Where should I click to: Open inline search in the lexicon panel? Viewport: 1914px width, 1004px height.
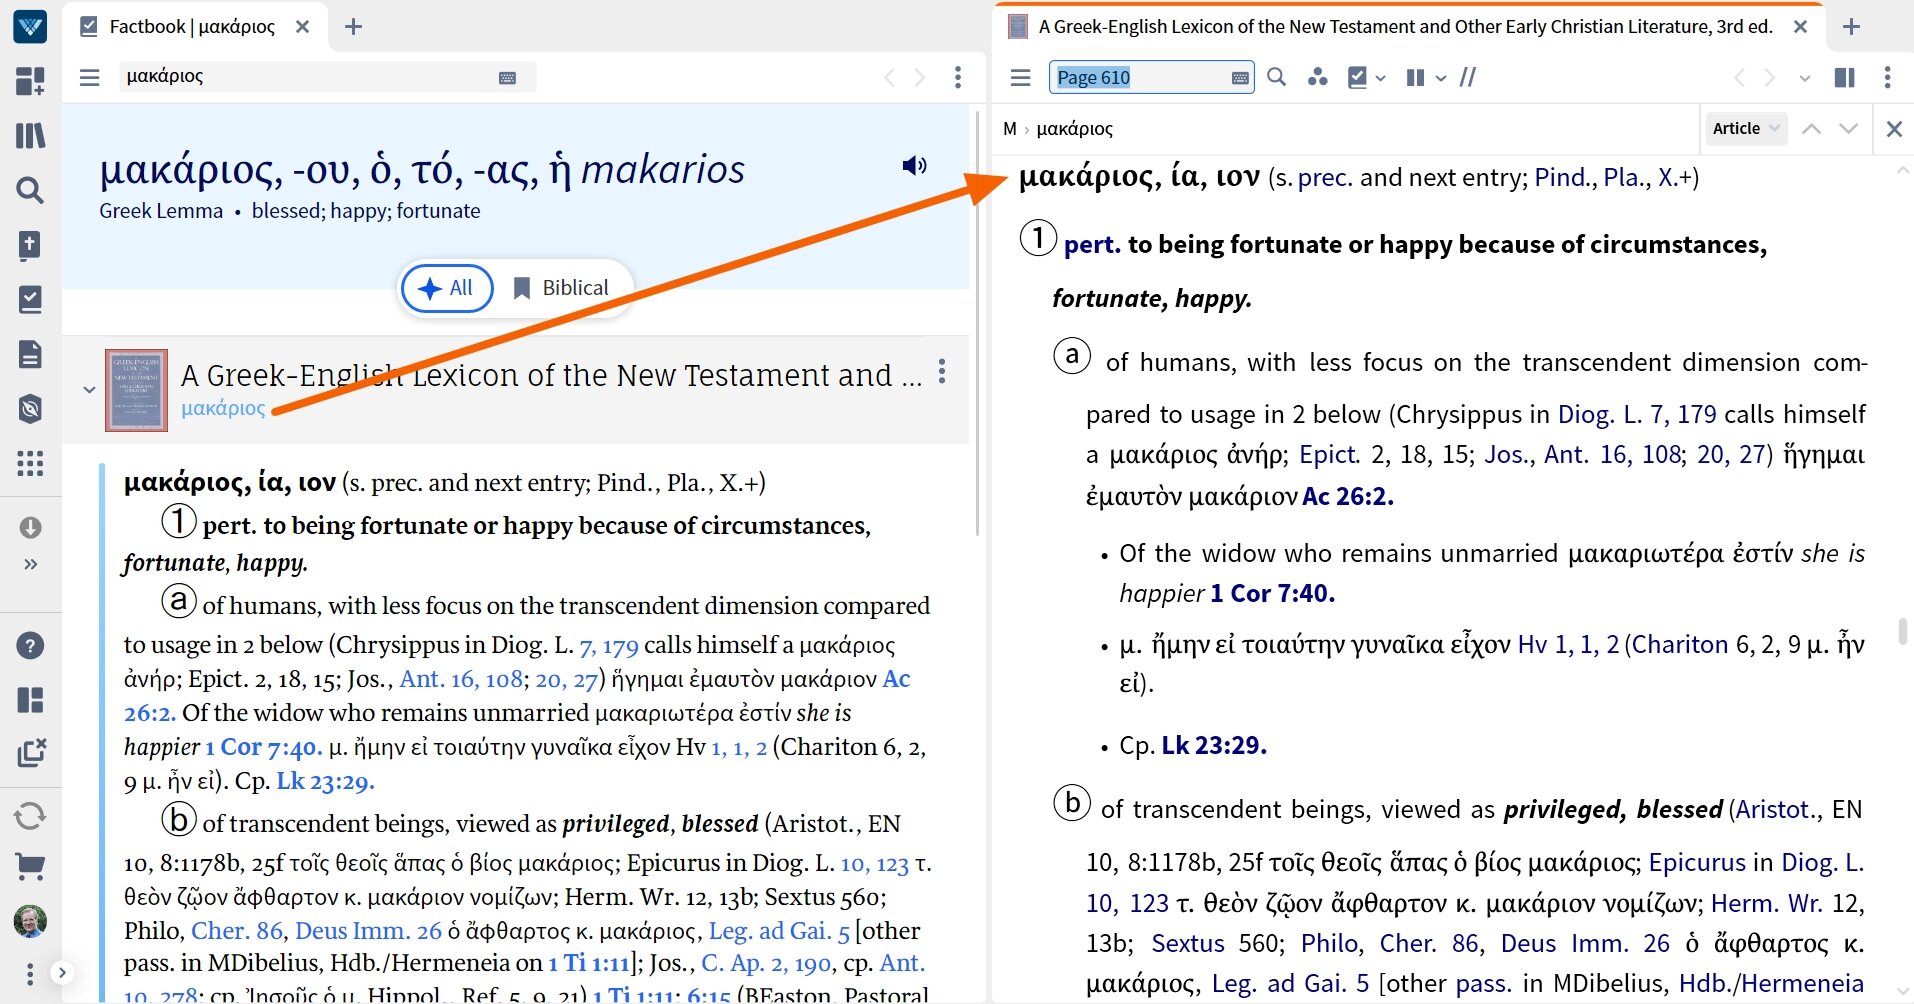pos(1276,77)
